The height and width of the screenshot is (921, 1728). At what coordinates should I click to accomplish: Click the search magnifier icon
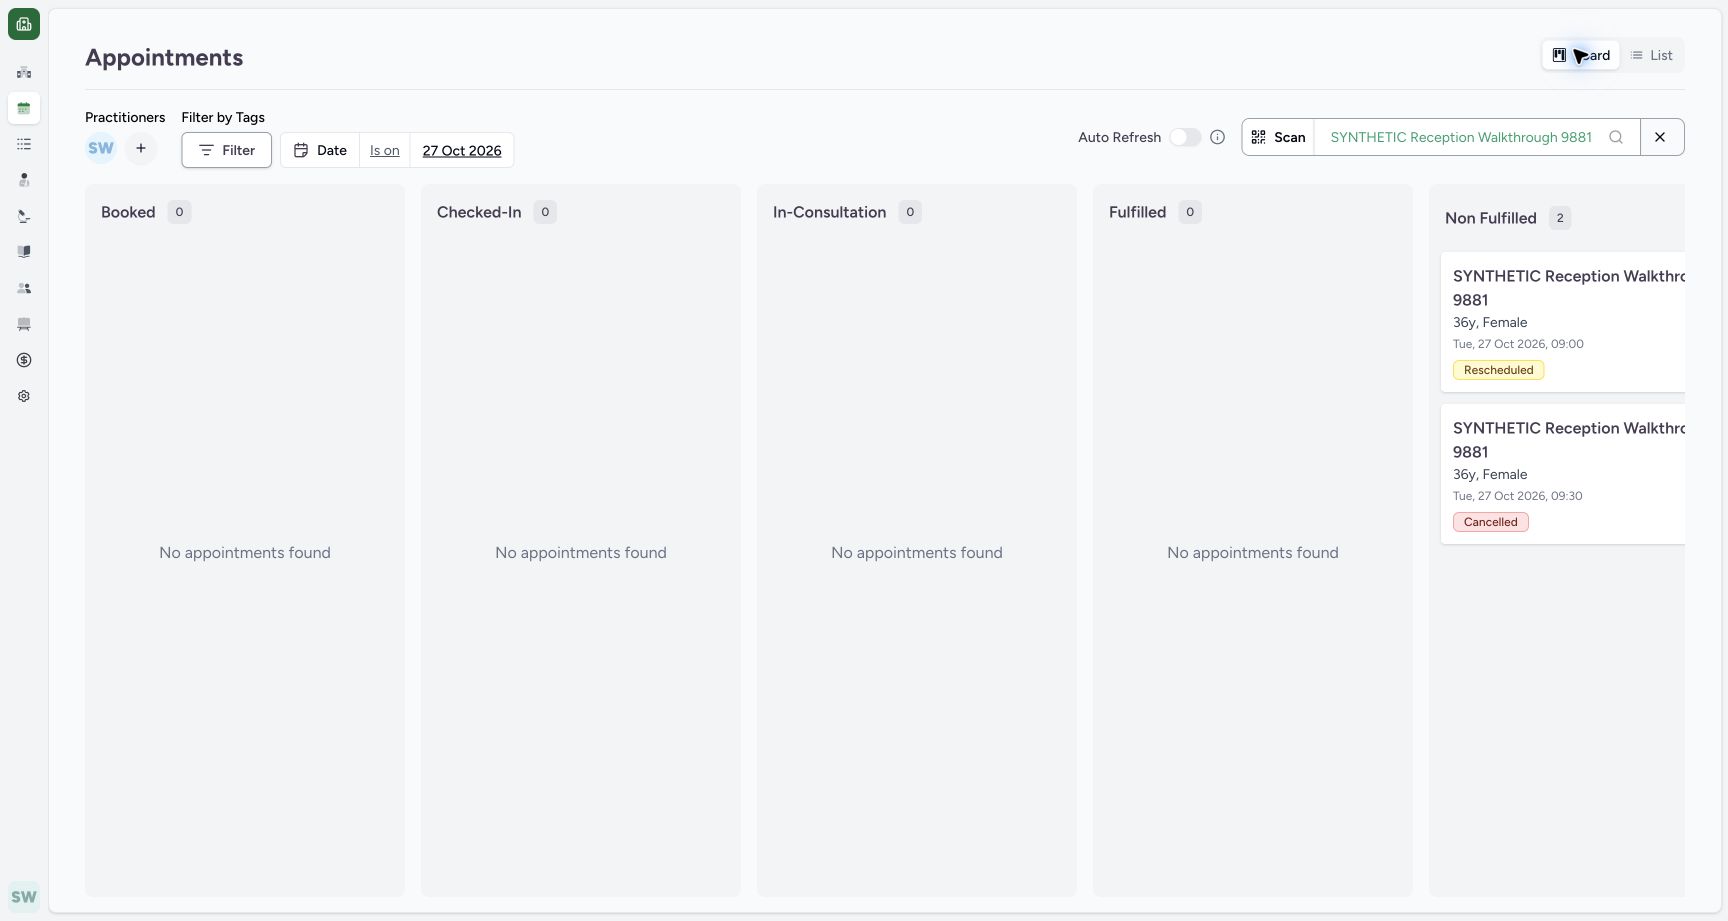[x=1616, y=137]
